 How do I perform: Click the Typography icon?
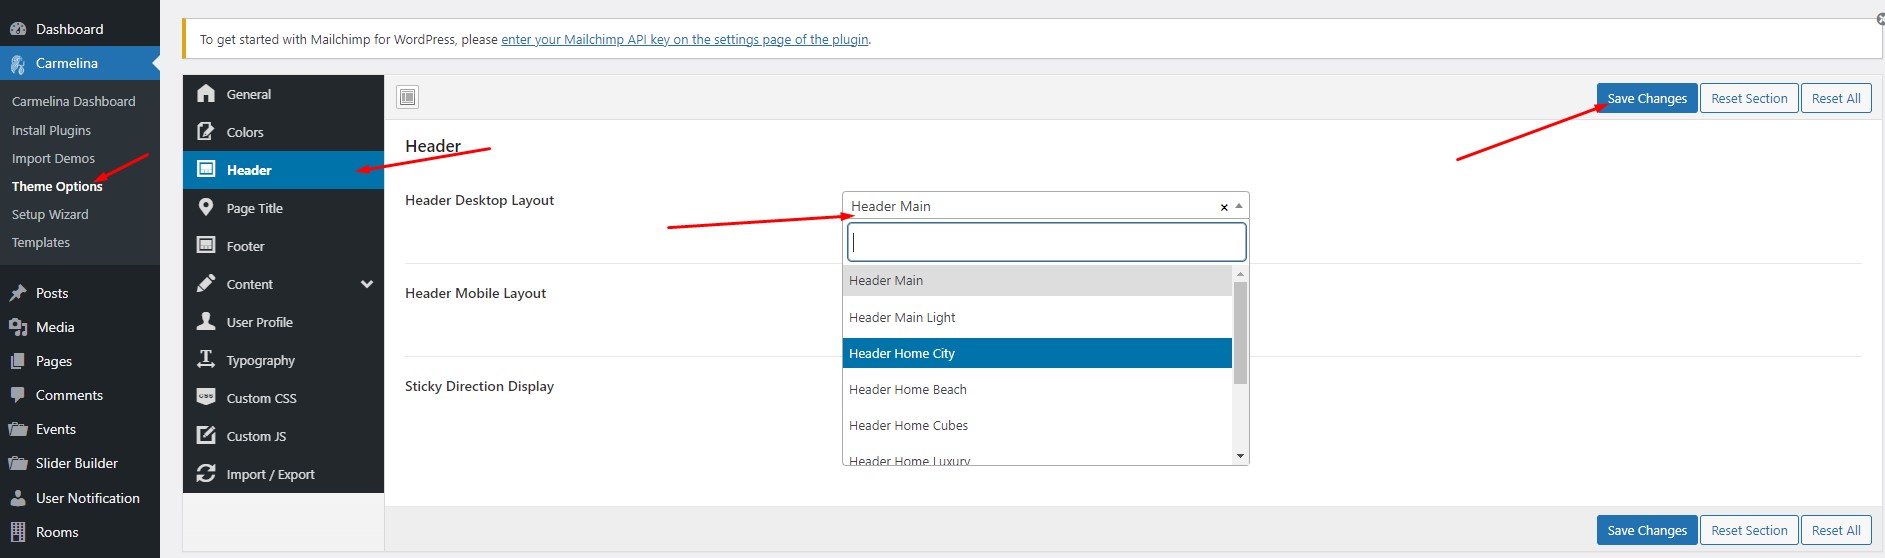pyautogui.click(x=206, y=360)
